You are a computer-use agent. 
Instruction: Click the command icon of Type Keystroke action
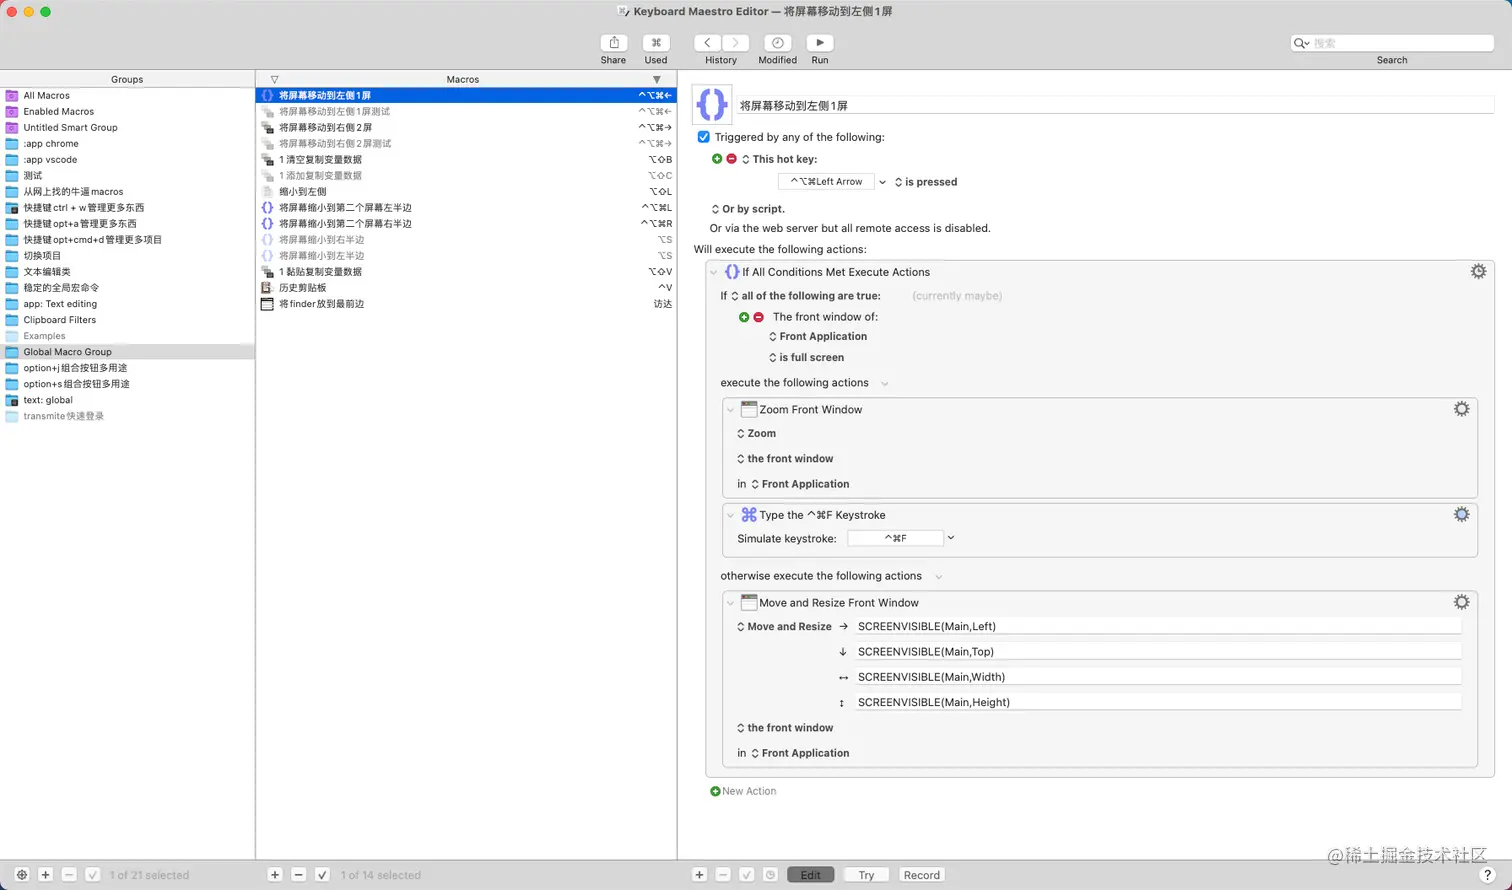coord(749,515)
